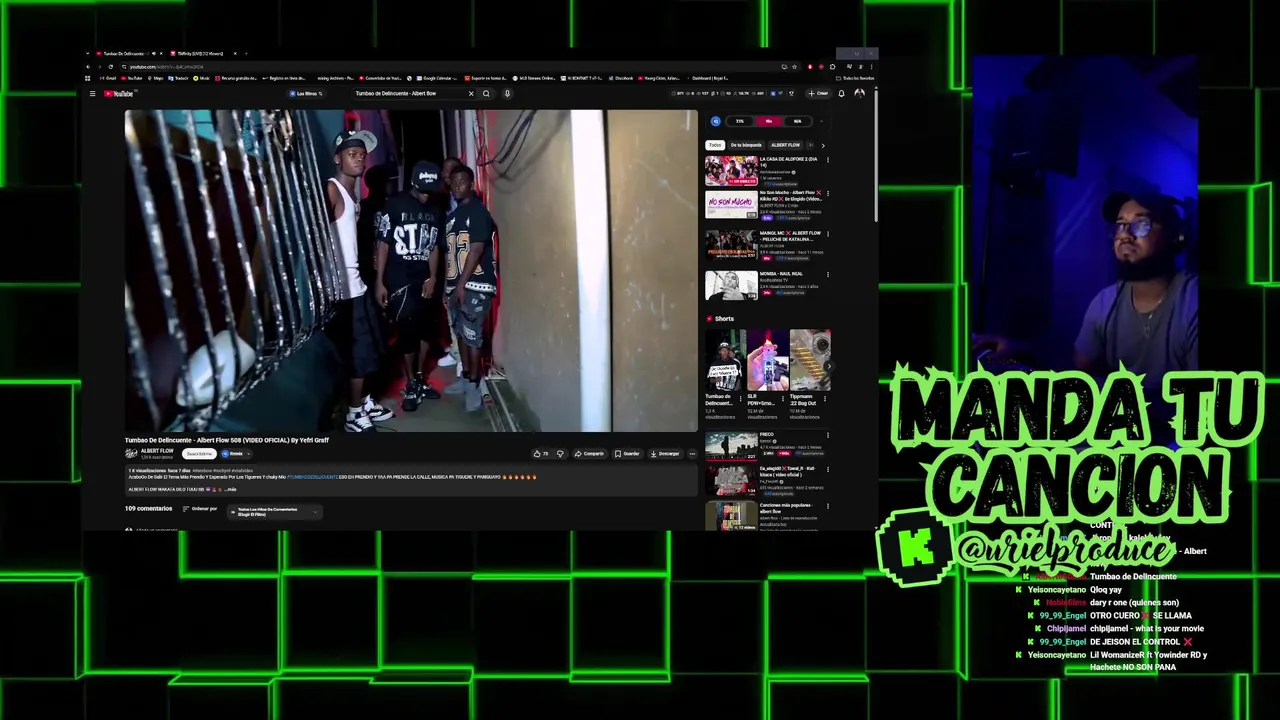Reload the page with the browser refresh icon
Screen dimensions: 1280x720
[x=110, y=67]
